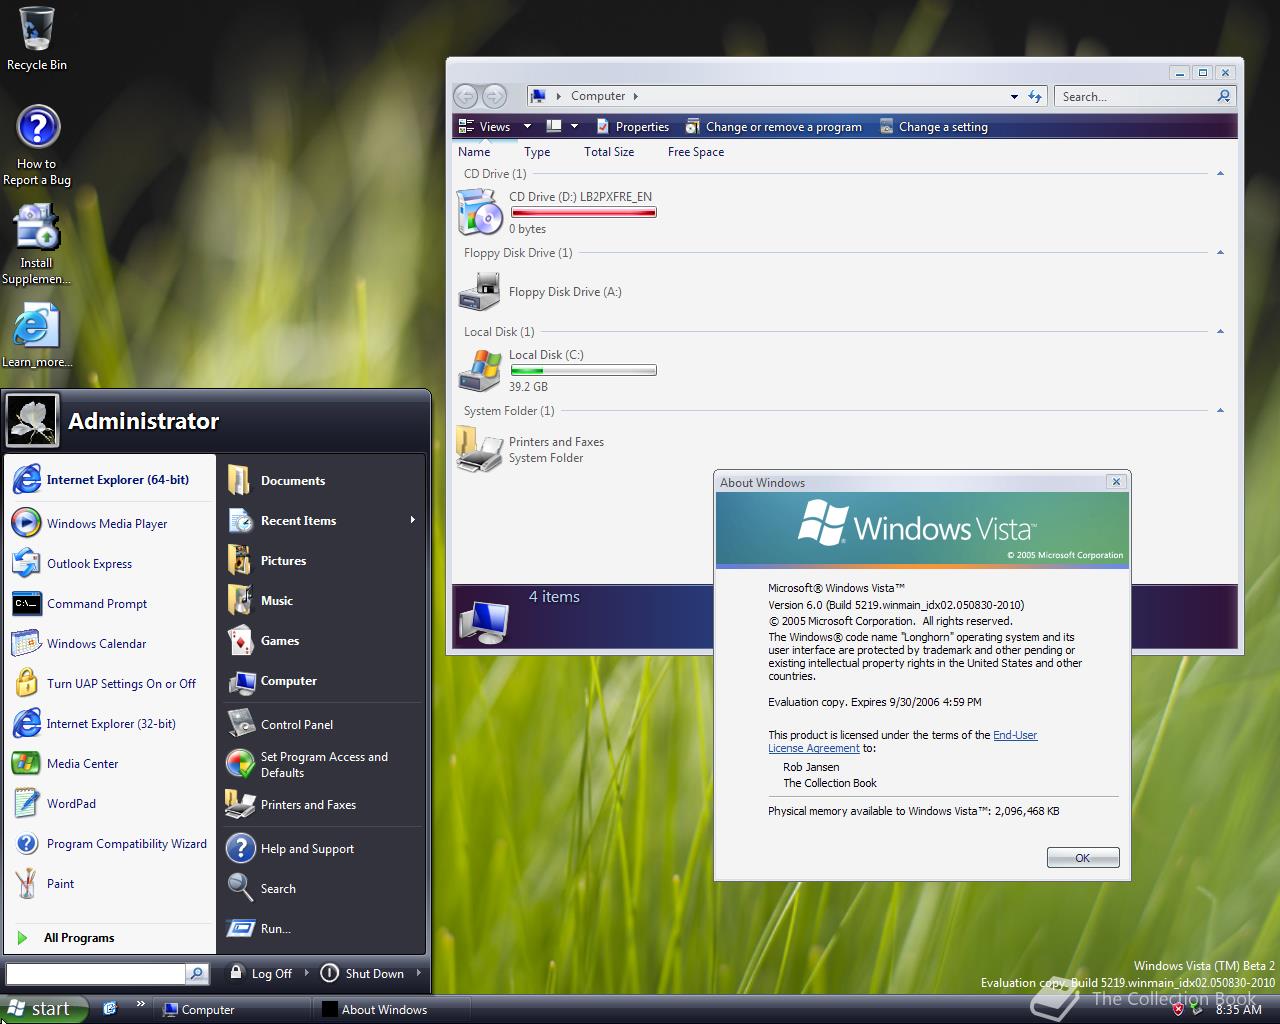
Task: Open Windows Calendar
Action: tap(110, 643)
